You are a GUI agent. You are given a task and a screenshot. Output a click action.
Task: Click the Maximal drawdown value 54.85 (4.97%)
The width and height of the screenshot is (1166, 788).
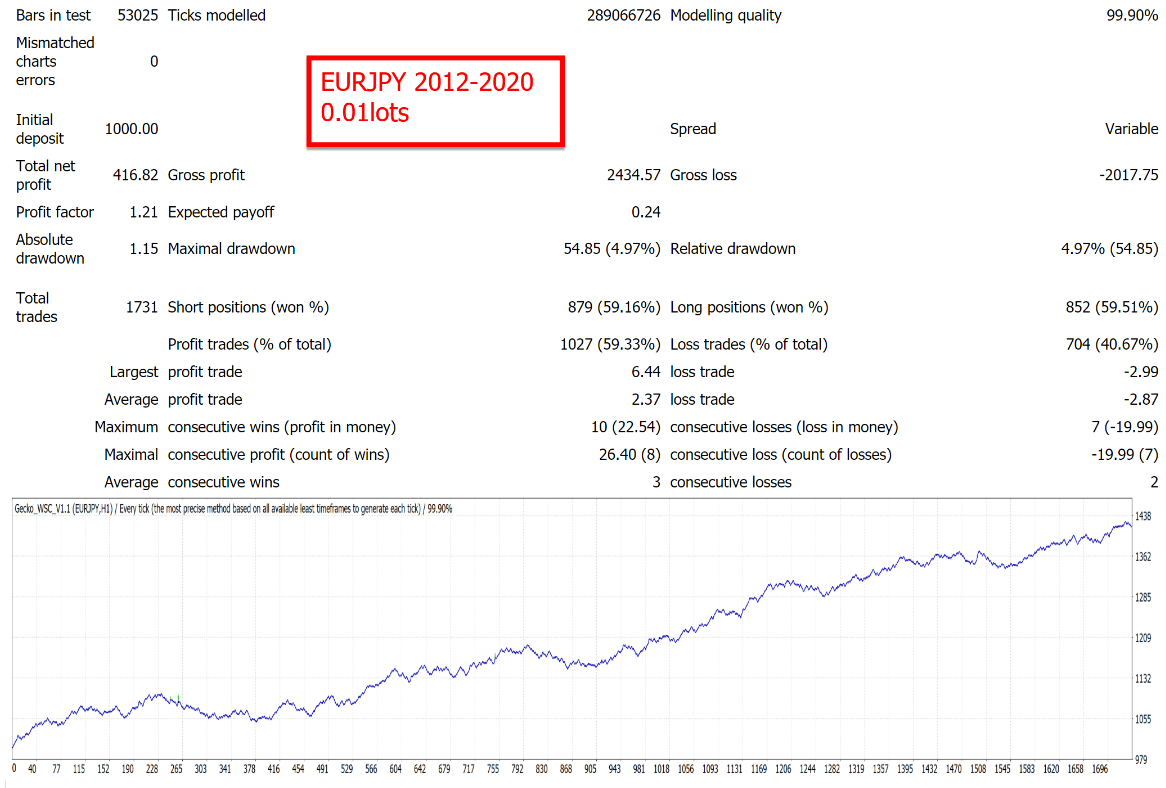click(x=611, y=249)
